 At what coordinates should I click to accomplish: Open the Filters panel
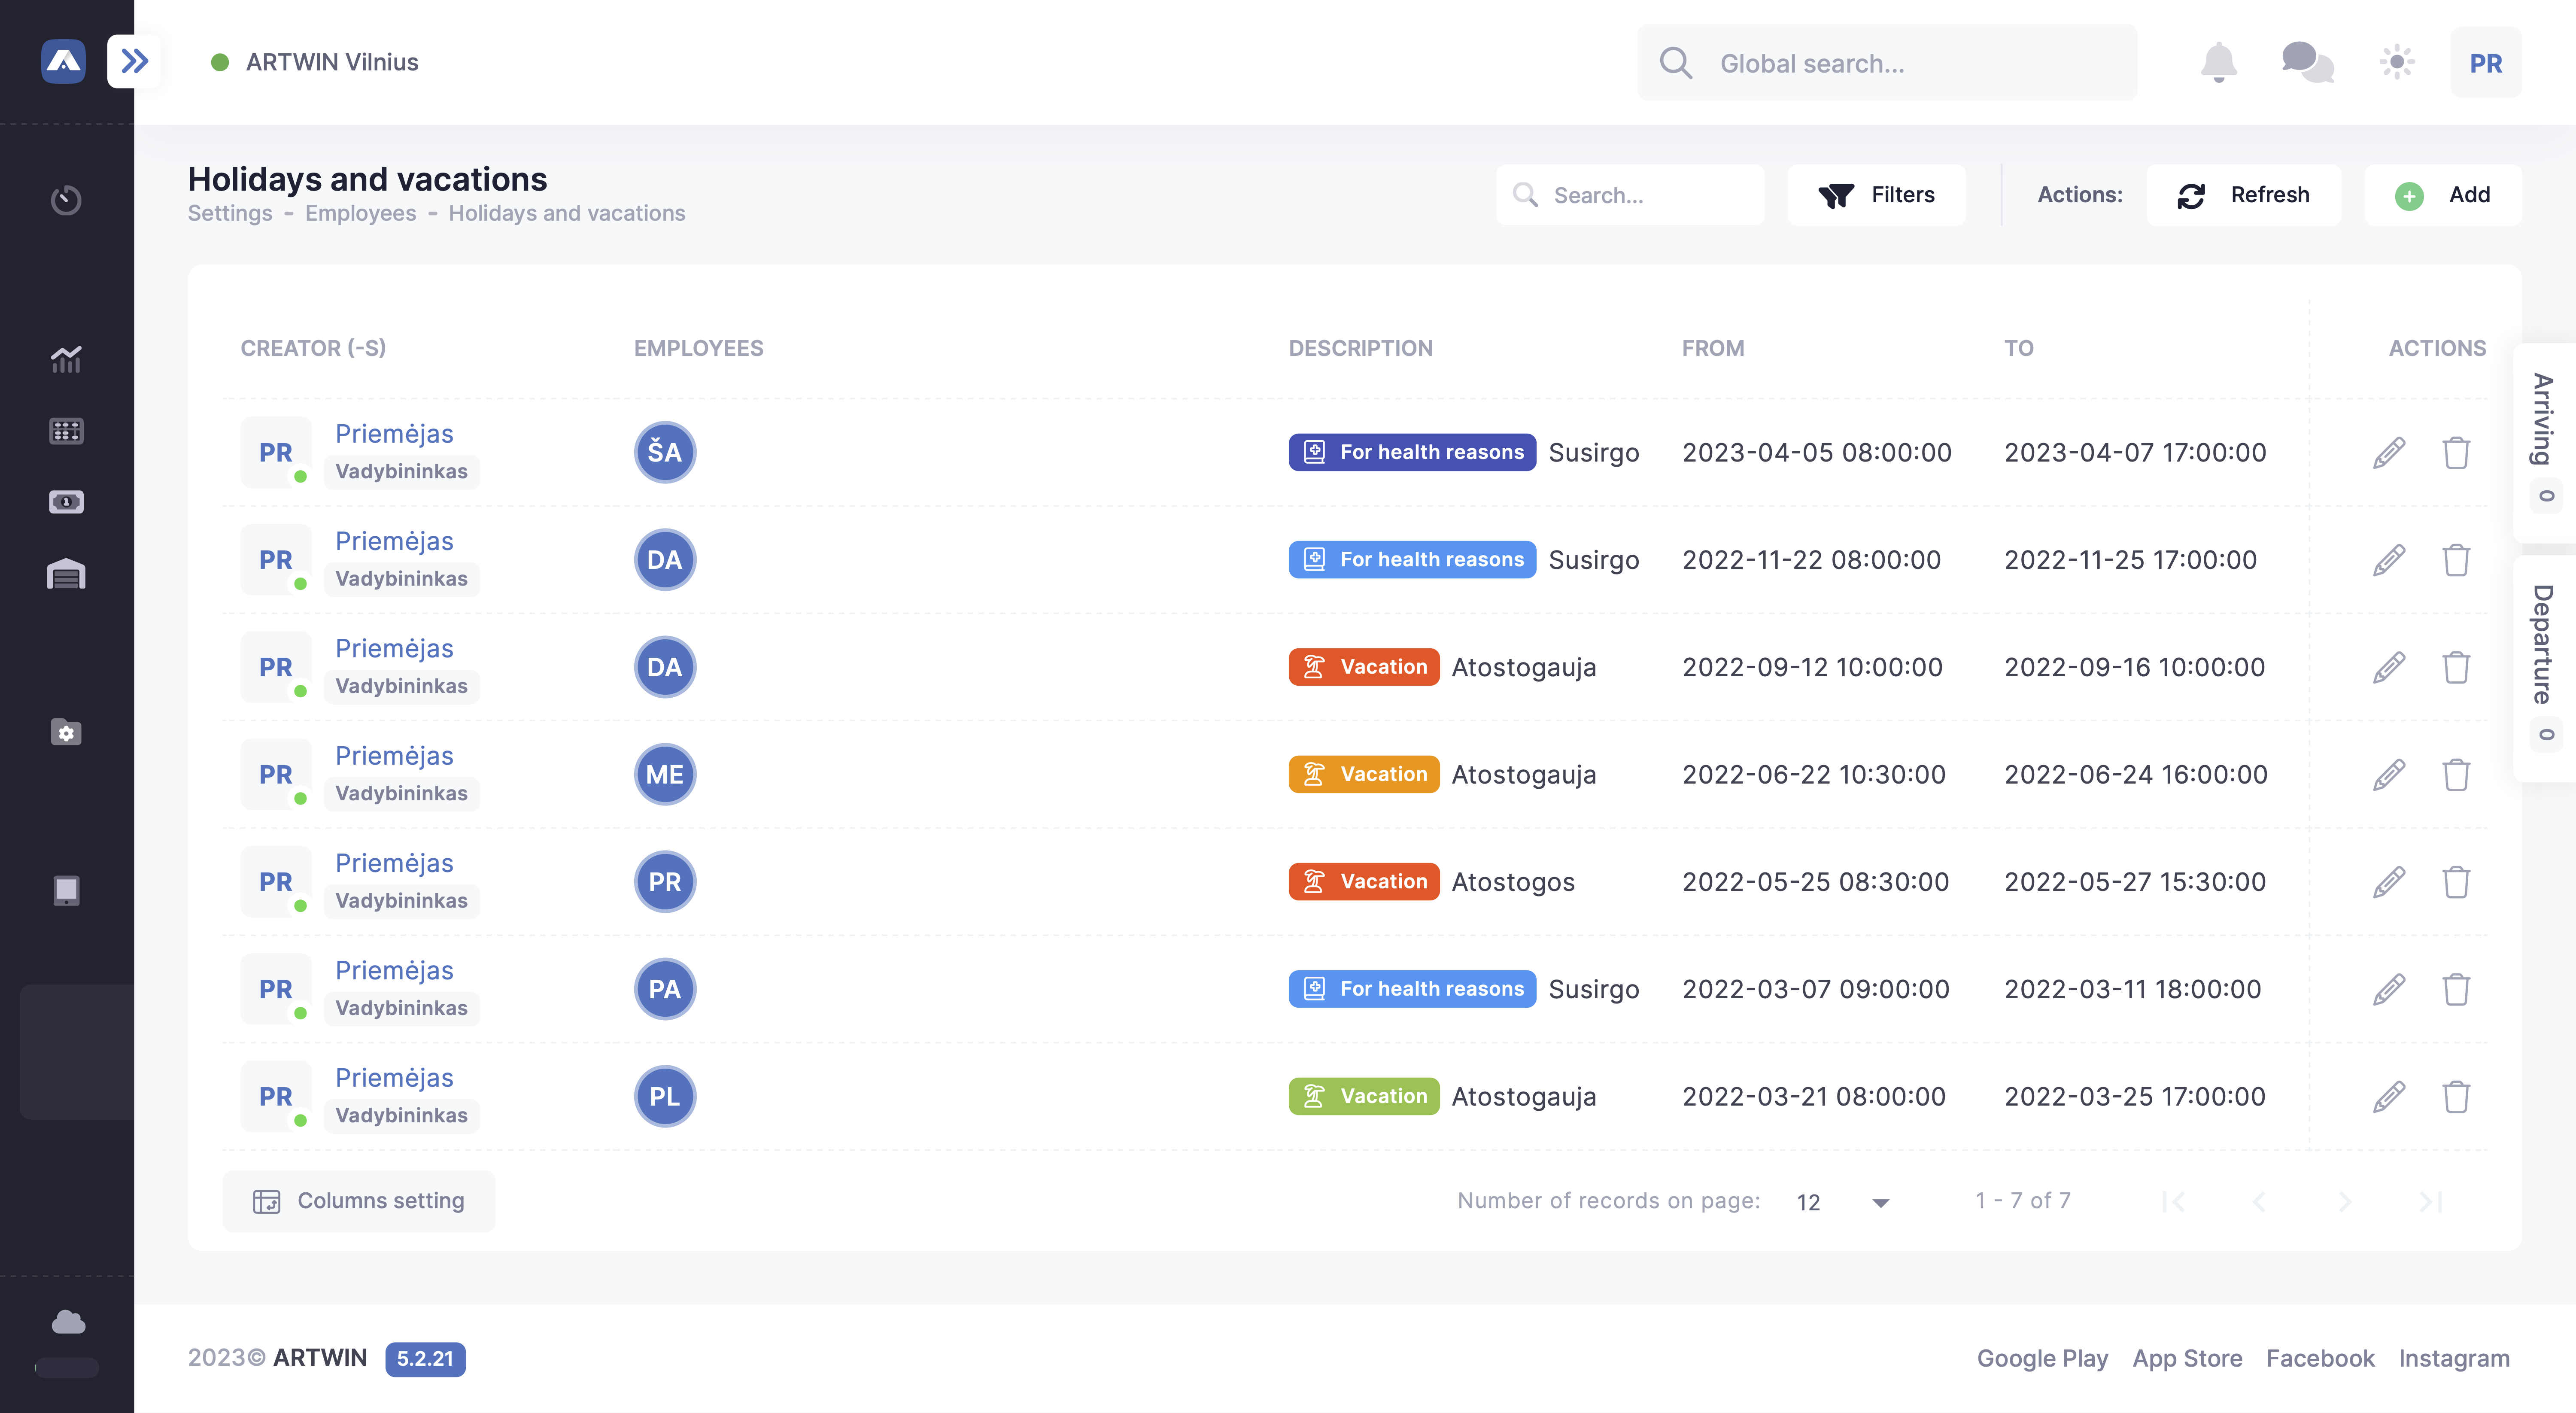tap(1876, 195)
